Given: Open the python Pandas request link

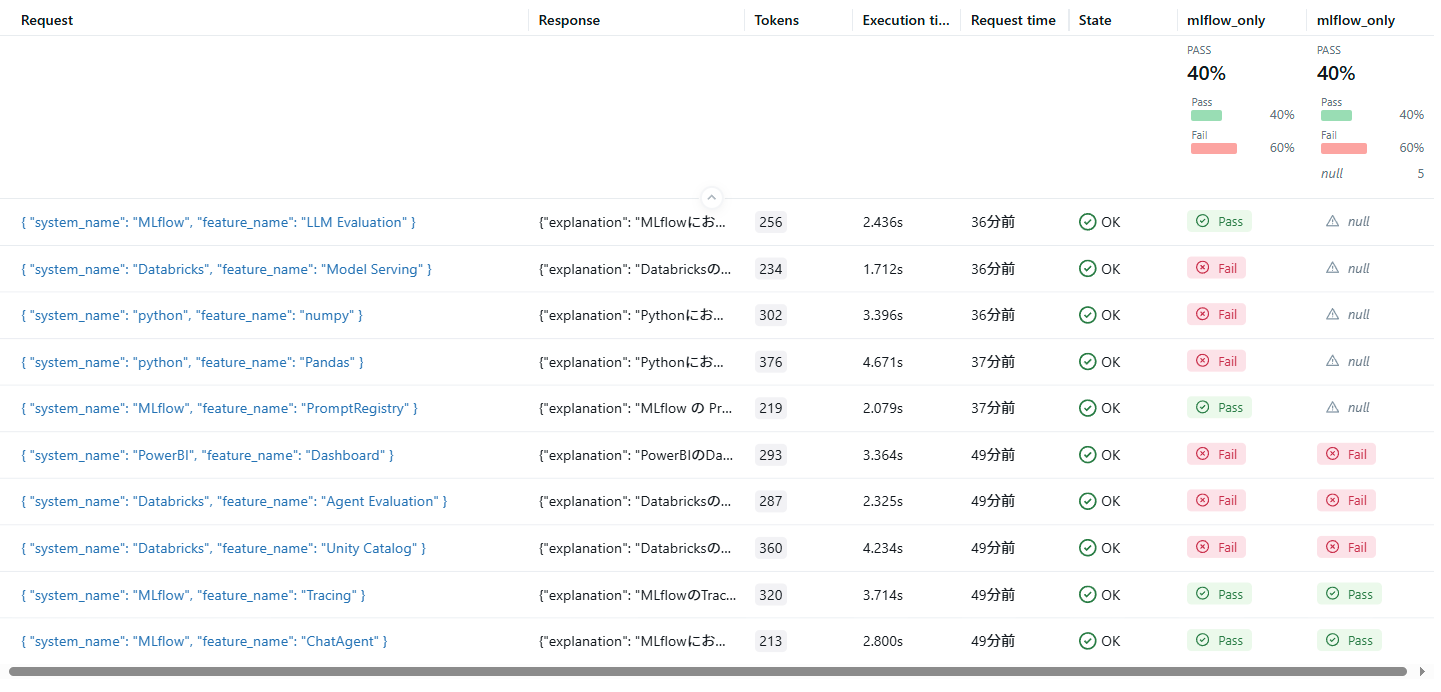Looking at the screenshot, I should click(x=192, y=362).
